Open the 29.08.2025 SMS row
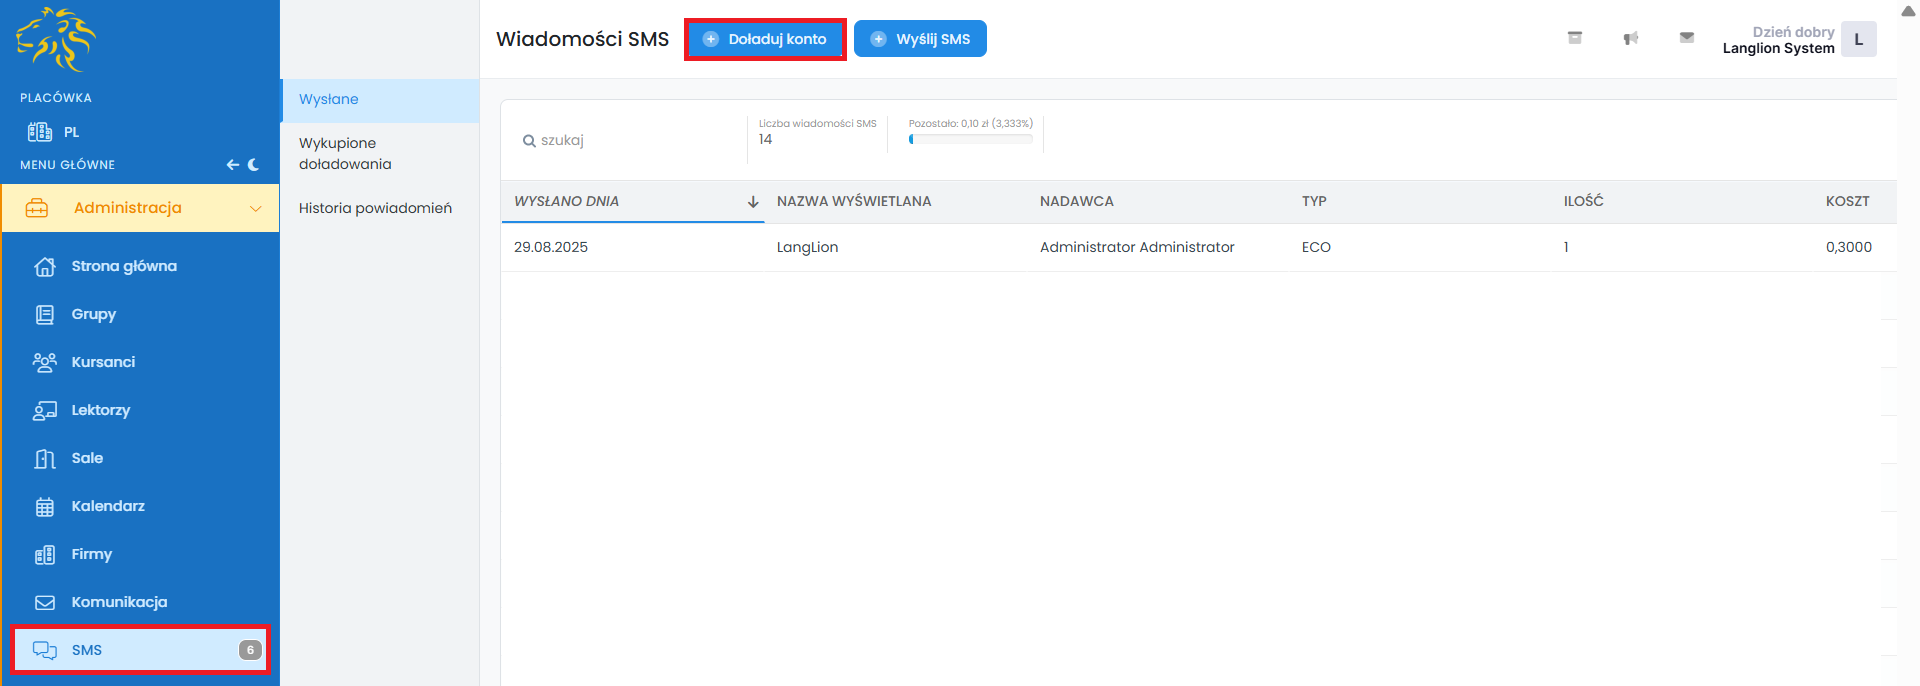 click(x=551, y=247)
